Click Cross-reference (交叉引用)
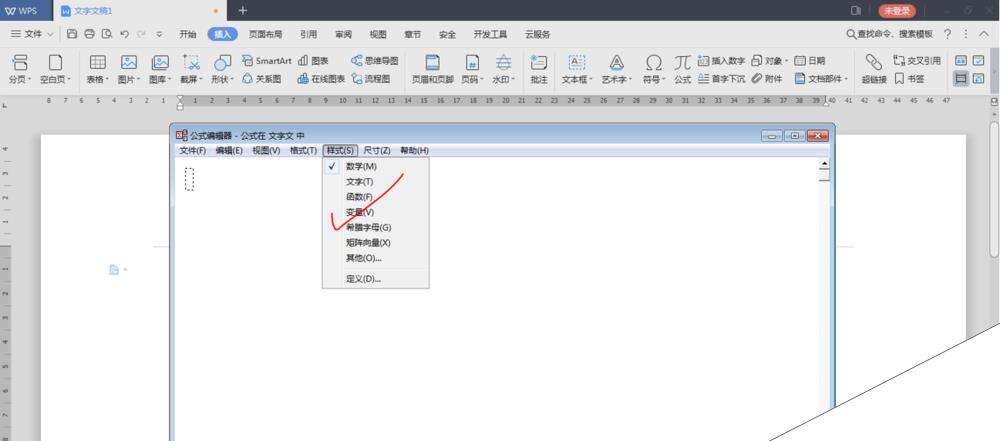The height and width of the screenshot is (441, 1000). (x=917, y=61)
